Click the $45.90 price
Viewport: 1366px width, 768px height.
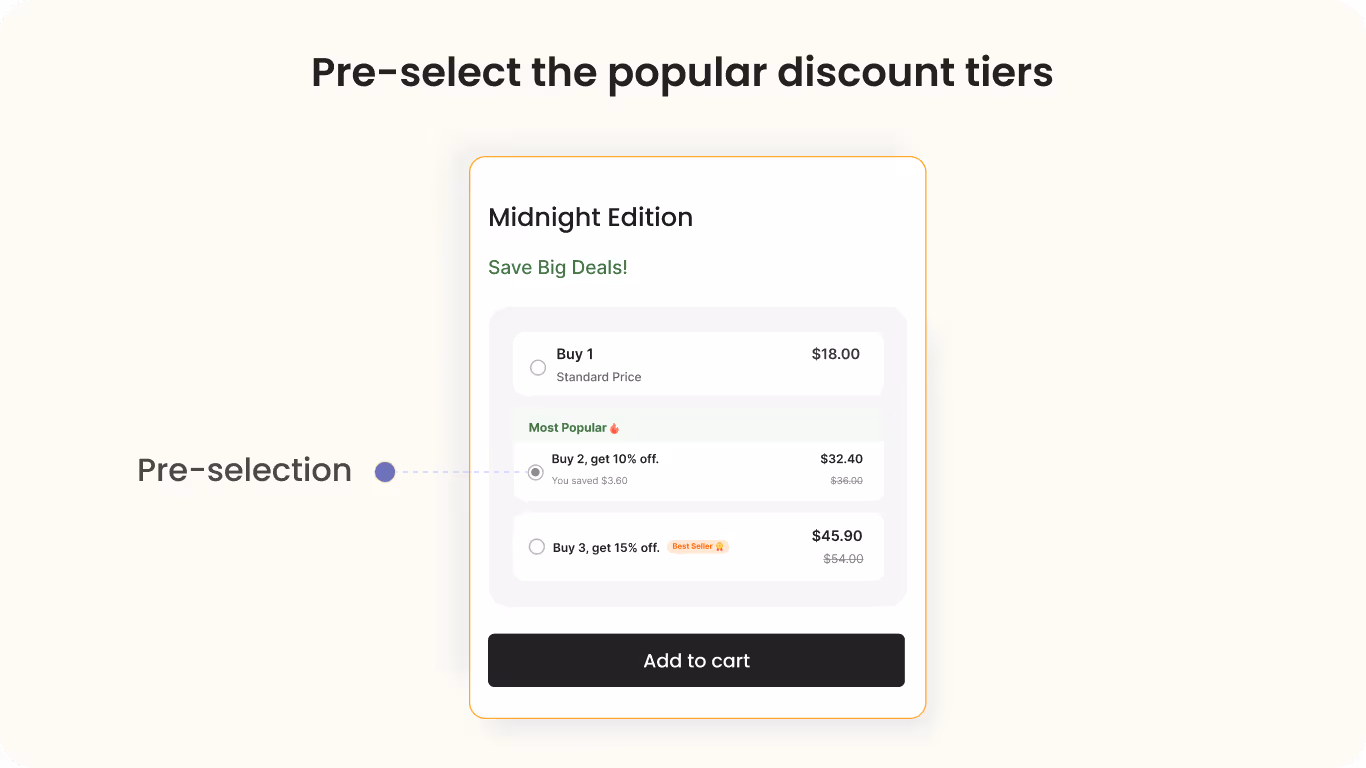click(837, 536)
